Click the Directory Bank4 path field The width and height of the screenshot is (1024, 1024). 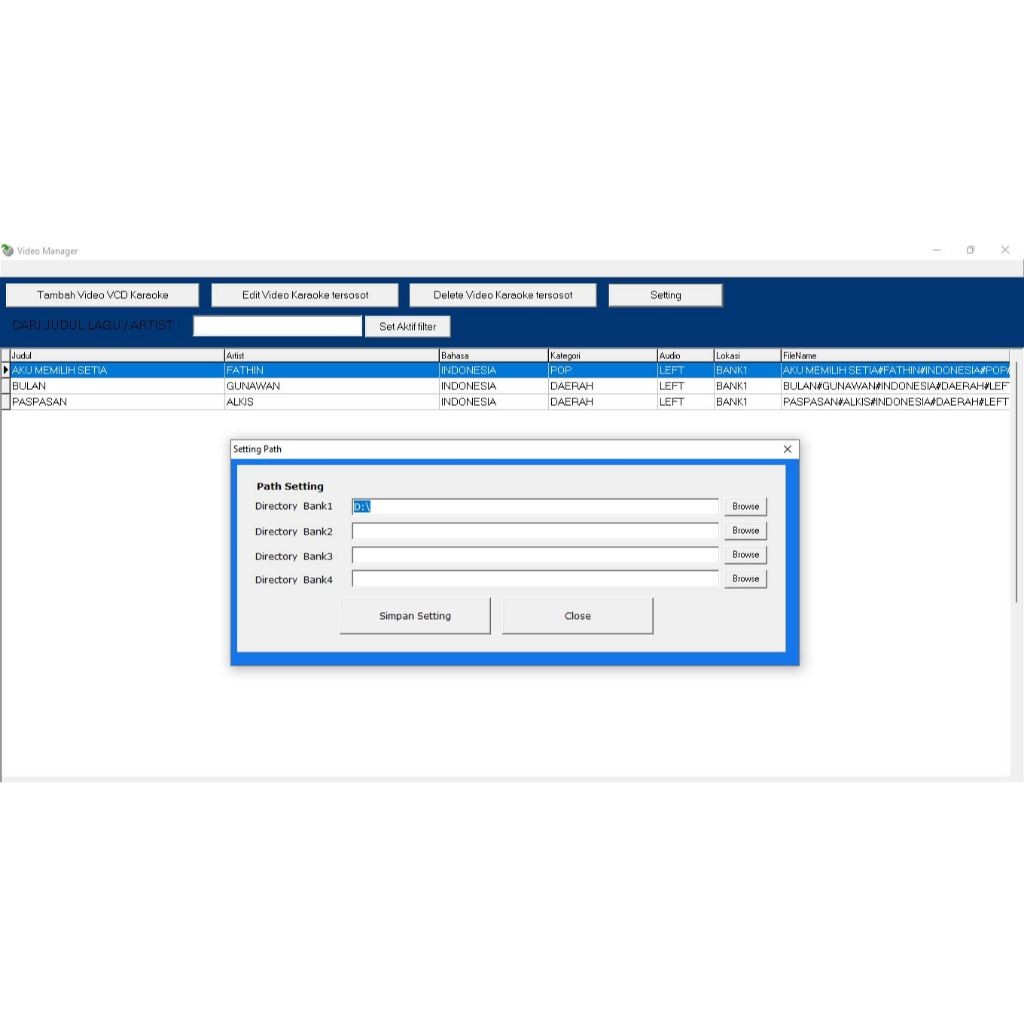pyautogui.click(x=535, y=579)
